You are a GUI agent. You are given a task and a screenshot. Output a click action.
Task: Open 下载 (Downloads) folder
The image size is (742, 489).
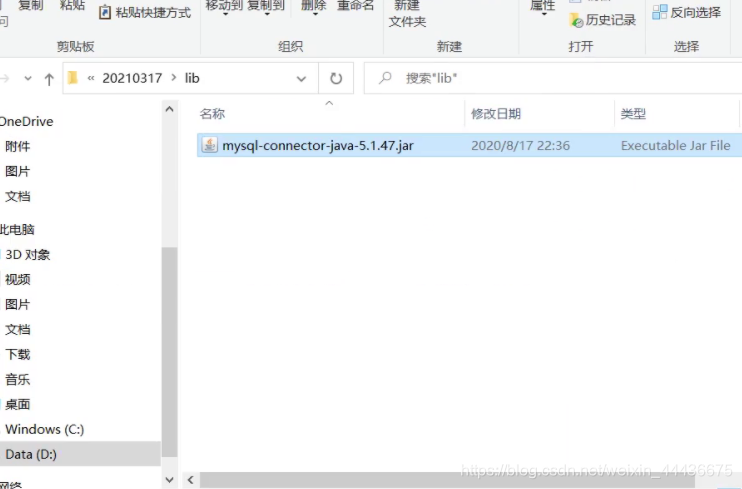(x=18, y=355)
